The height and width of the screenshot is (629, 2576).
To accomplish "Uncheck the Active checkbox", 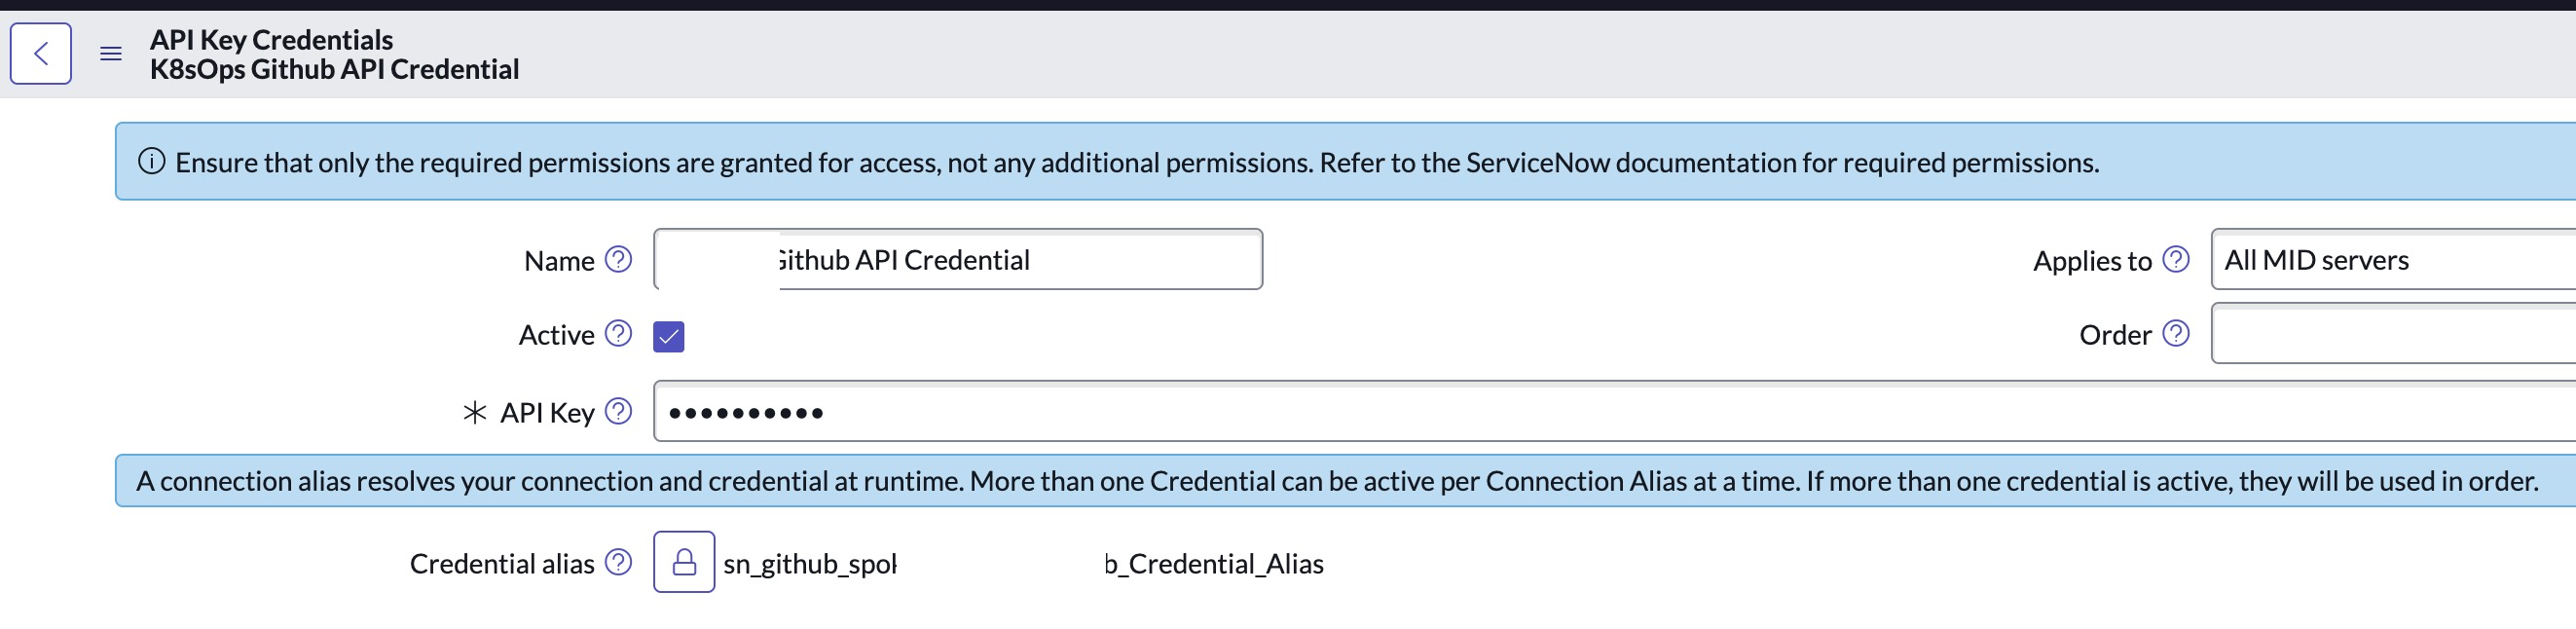I will coord(669,336).
